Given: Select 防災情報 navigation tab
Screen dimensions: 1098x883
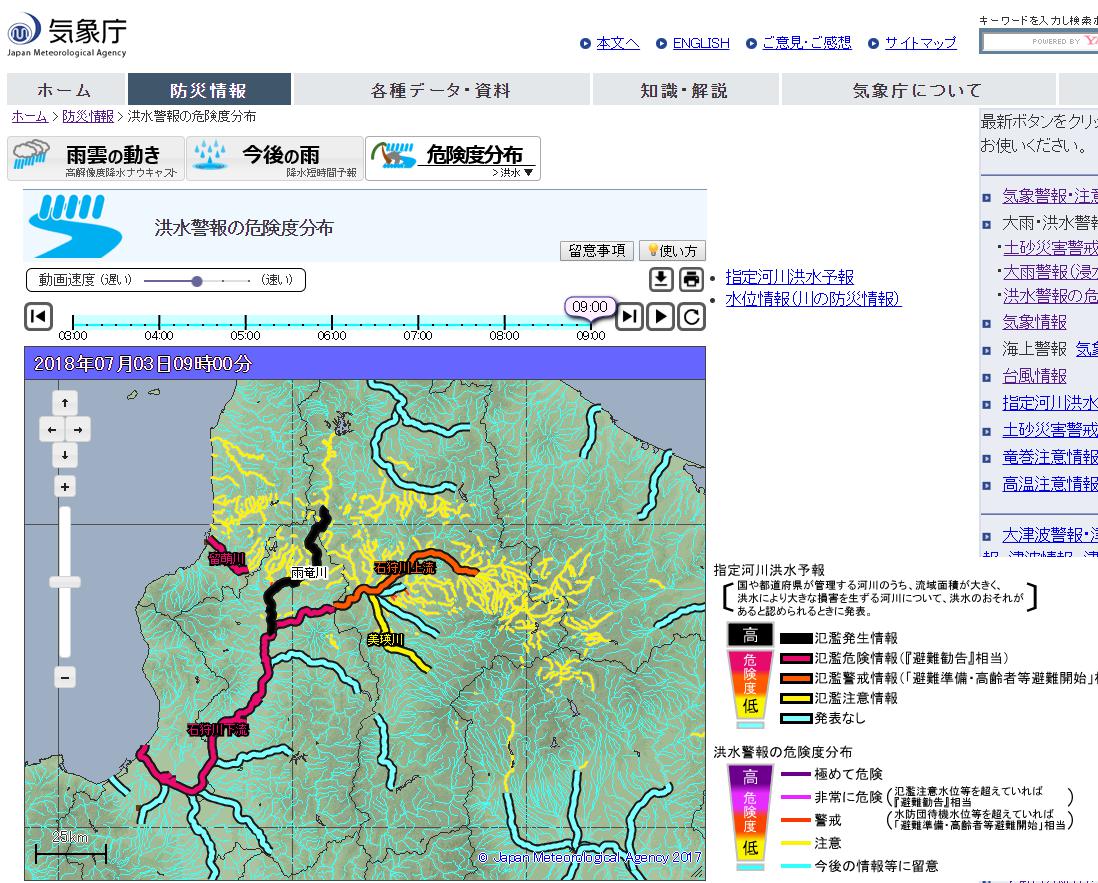Looking at the screenshot, I should coord(209,90).
